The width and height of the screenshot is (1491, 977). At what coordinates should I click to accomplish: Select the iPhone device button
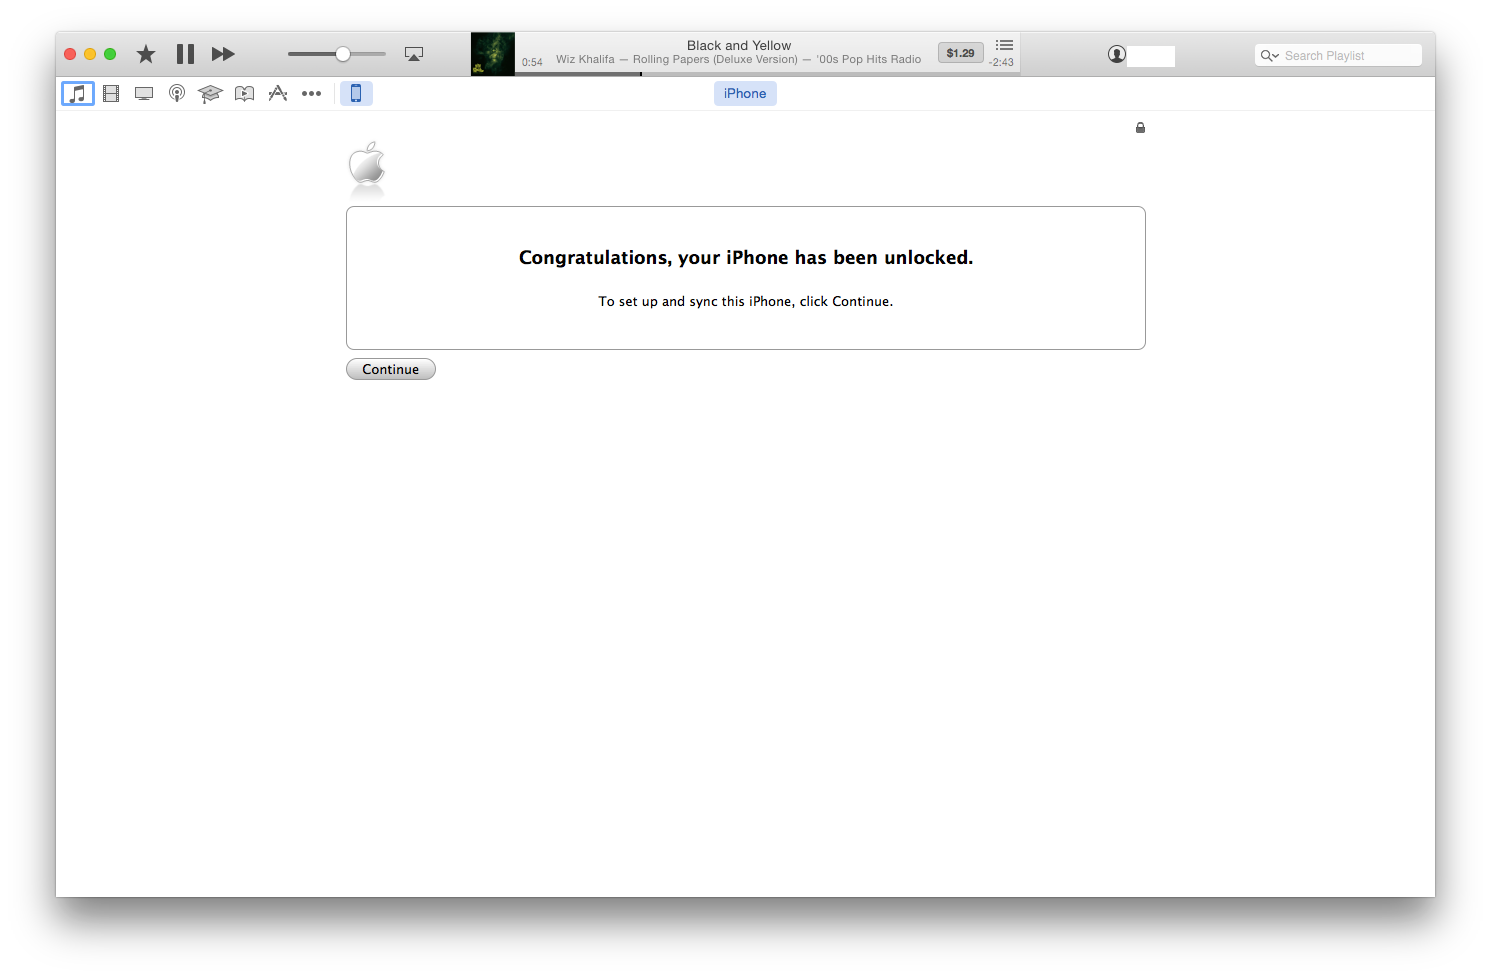(356, 94)
